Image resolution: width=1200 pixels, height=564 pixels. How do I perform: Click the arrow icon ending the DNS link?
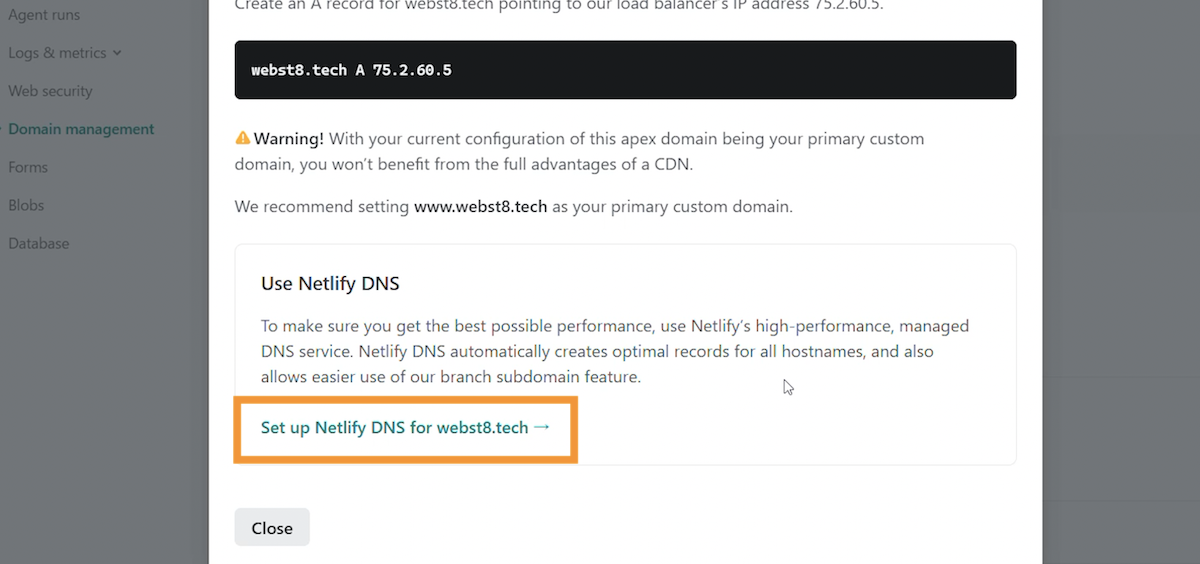click(542, 427)
